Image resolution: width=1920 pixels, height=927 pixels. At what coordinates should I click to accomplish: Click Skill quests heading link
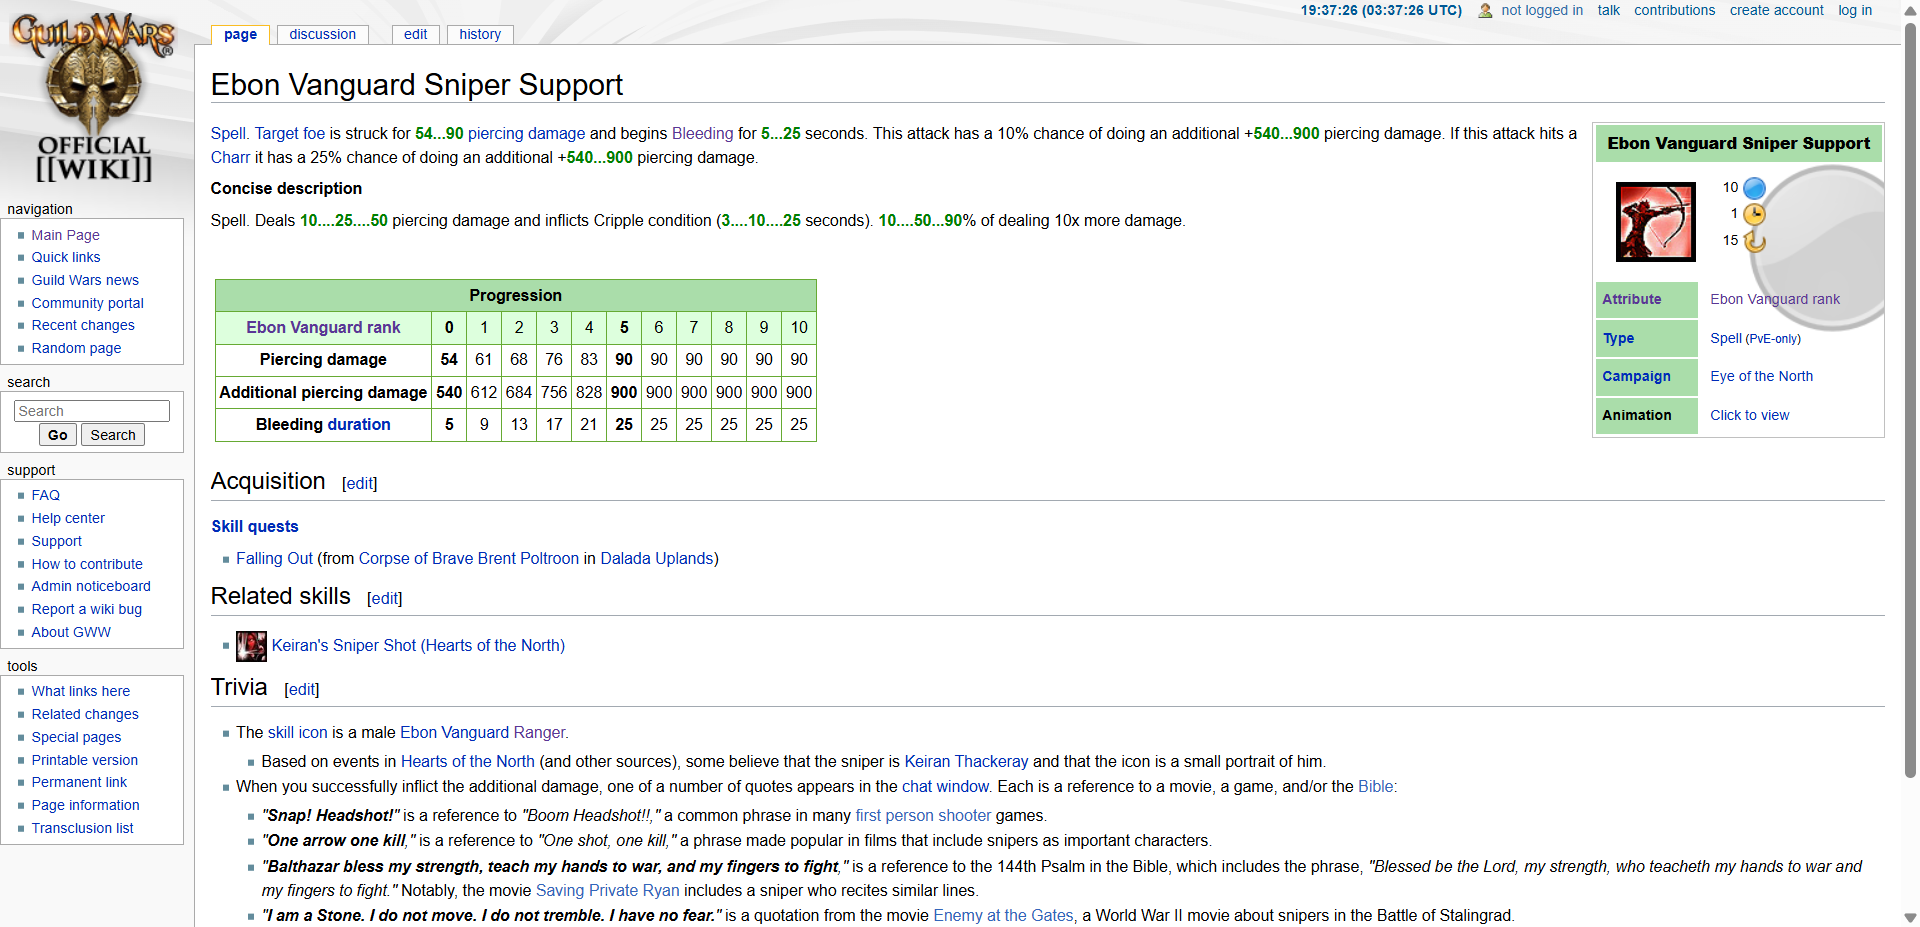coord(255,526)
